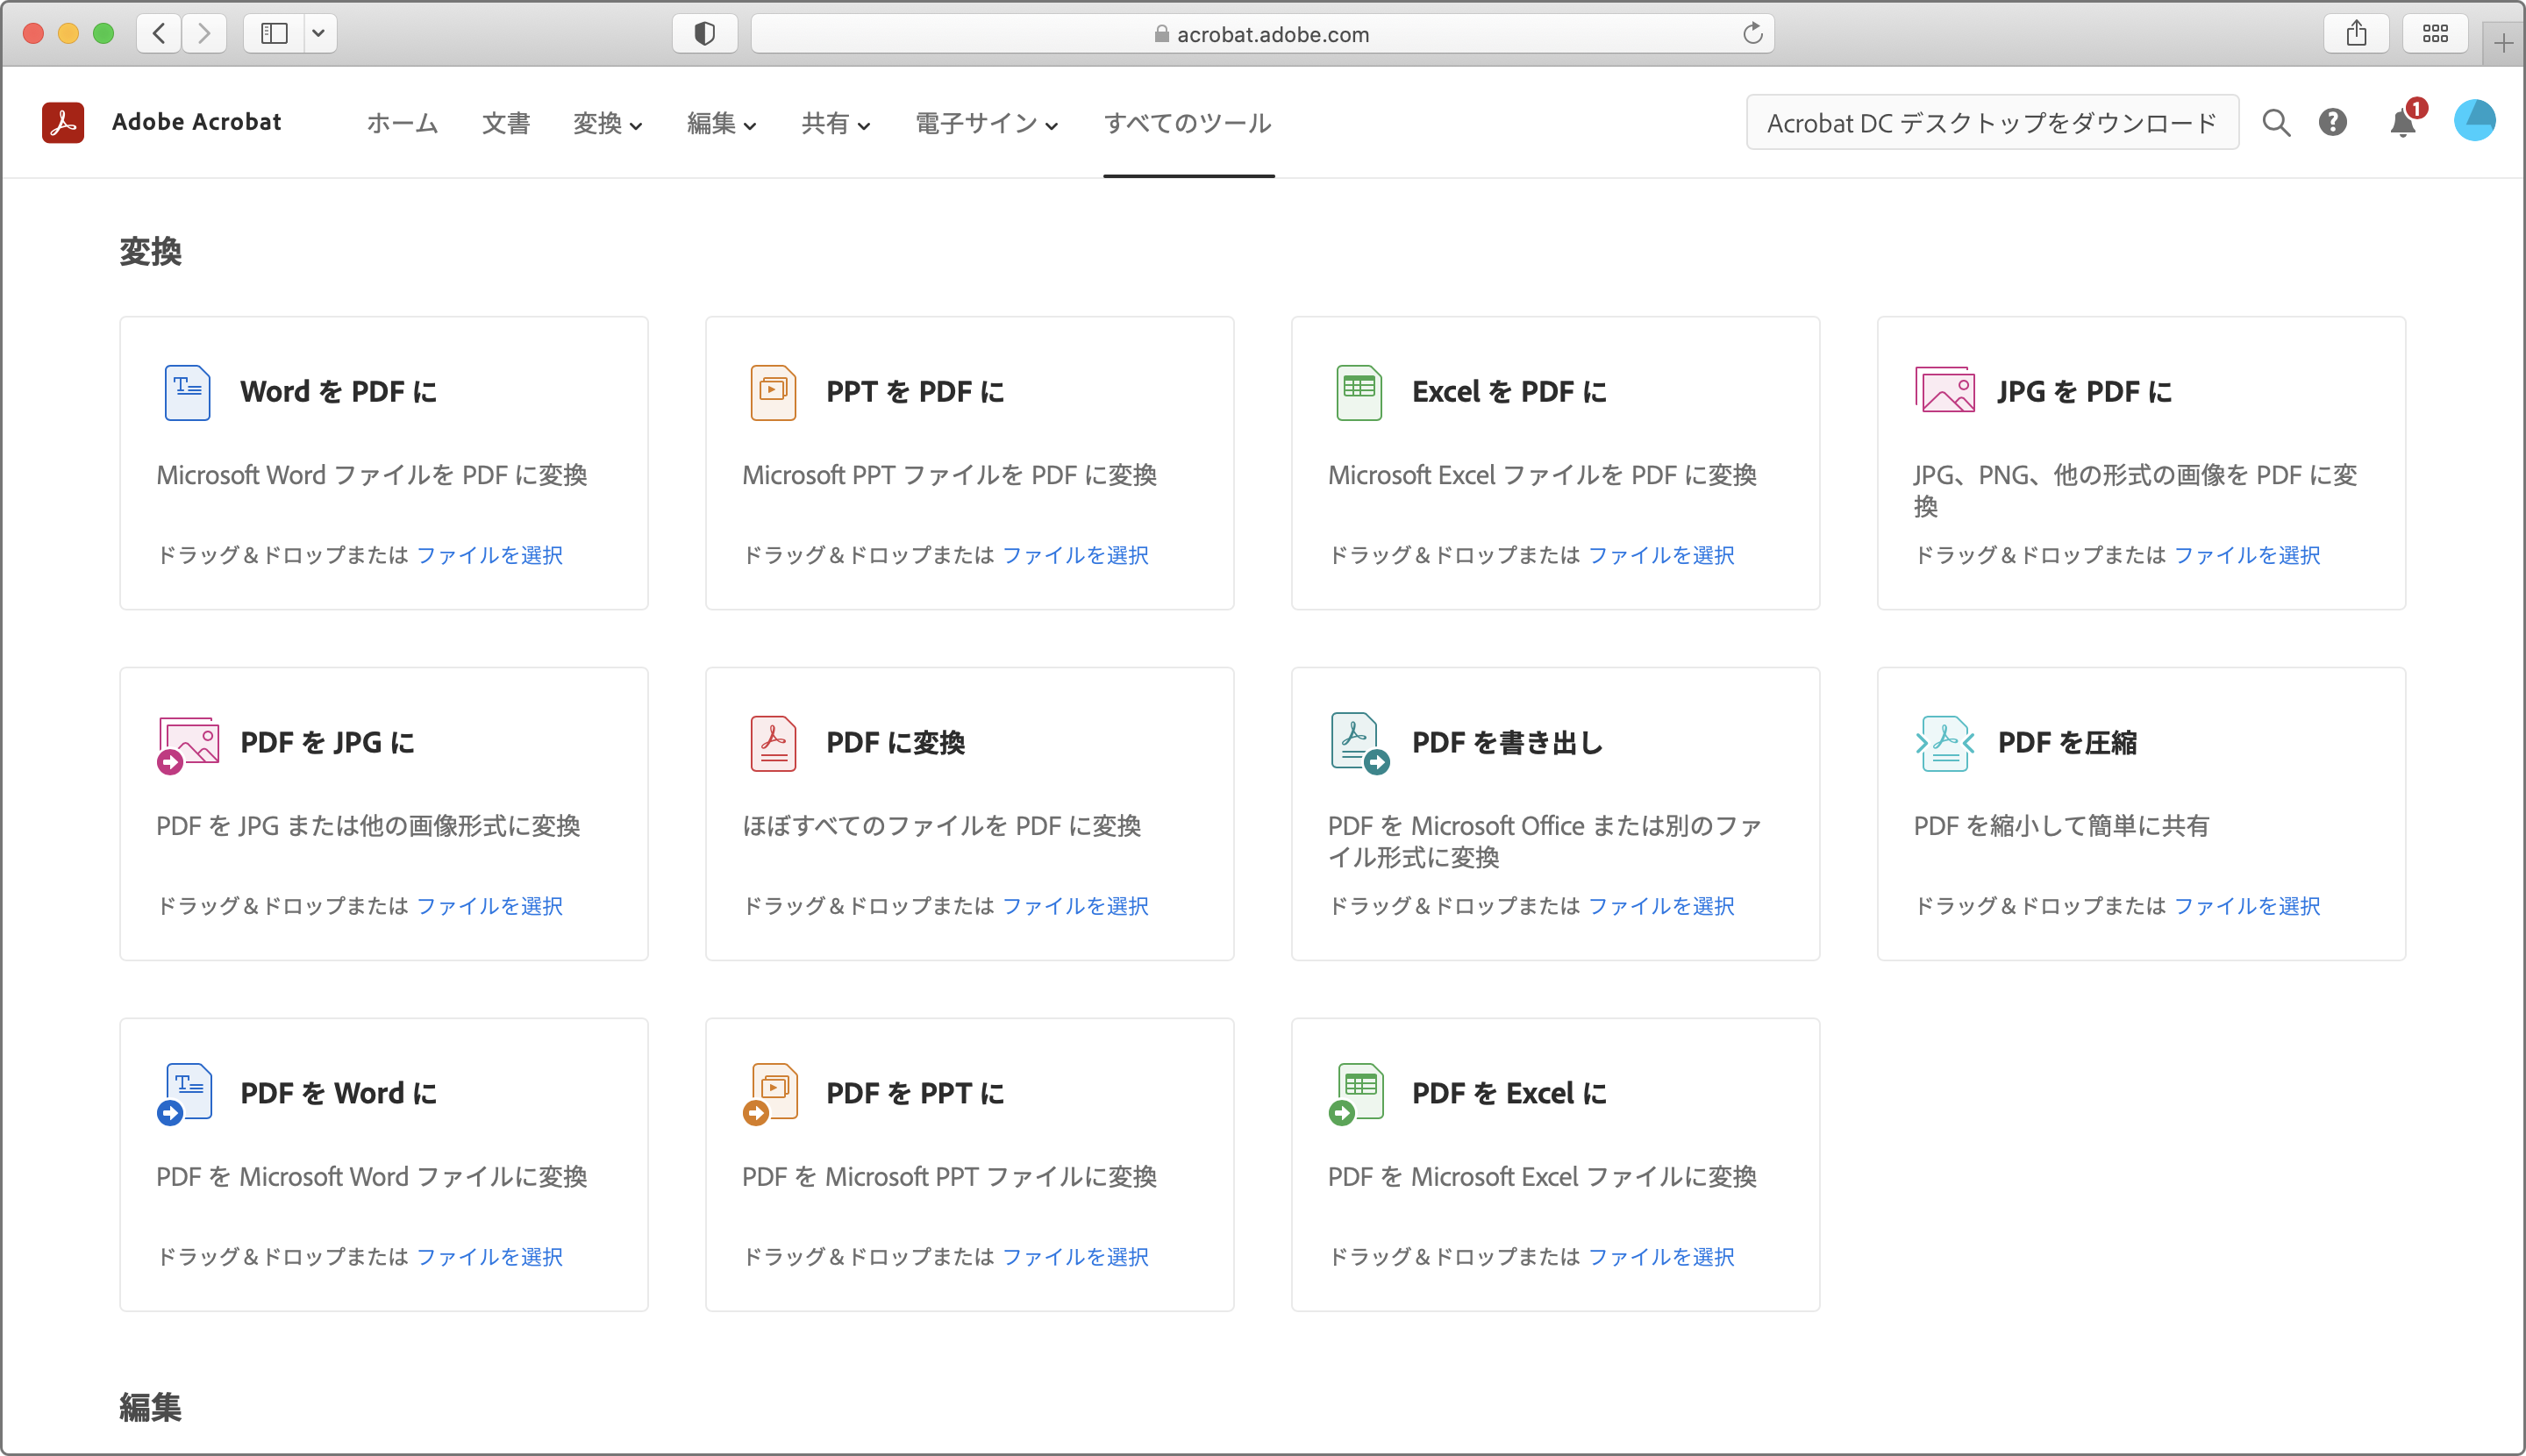2526x1456 pixels.
Task: Click the 編集 section heading at bottom
Action: 151,1408
